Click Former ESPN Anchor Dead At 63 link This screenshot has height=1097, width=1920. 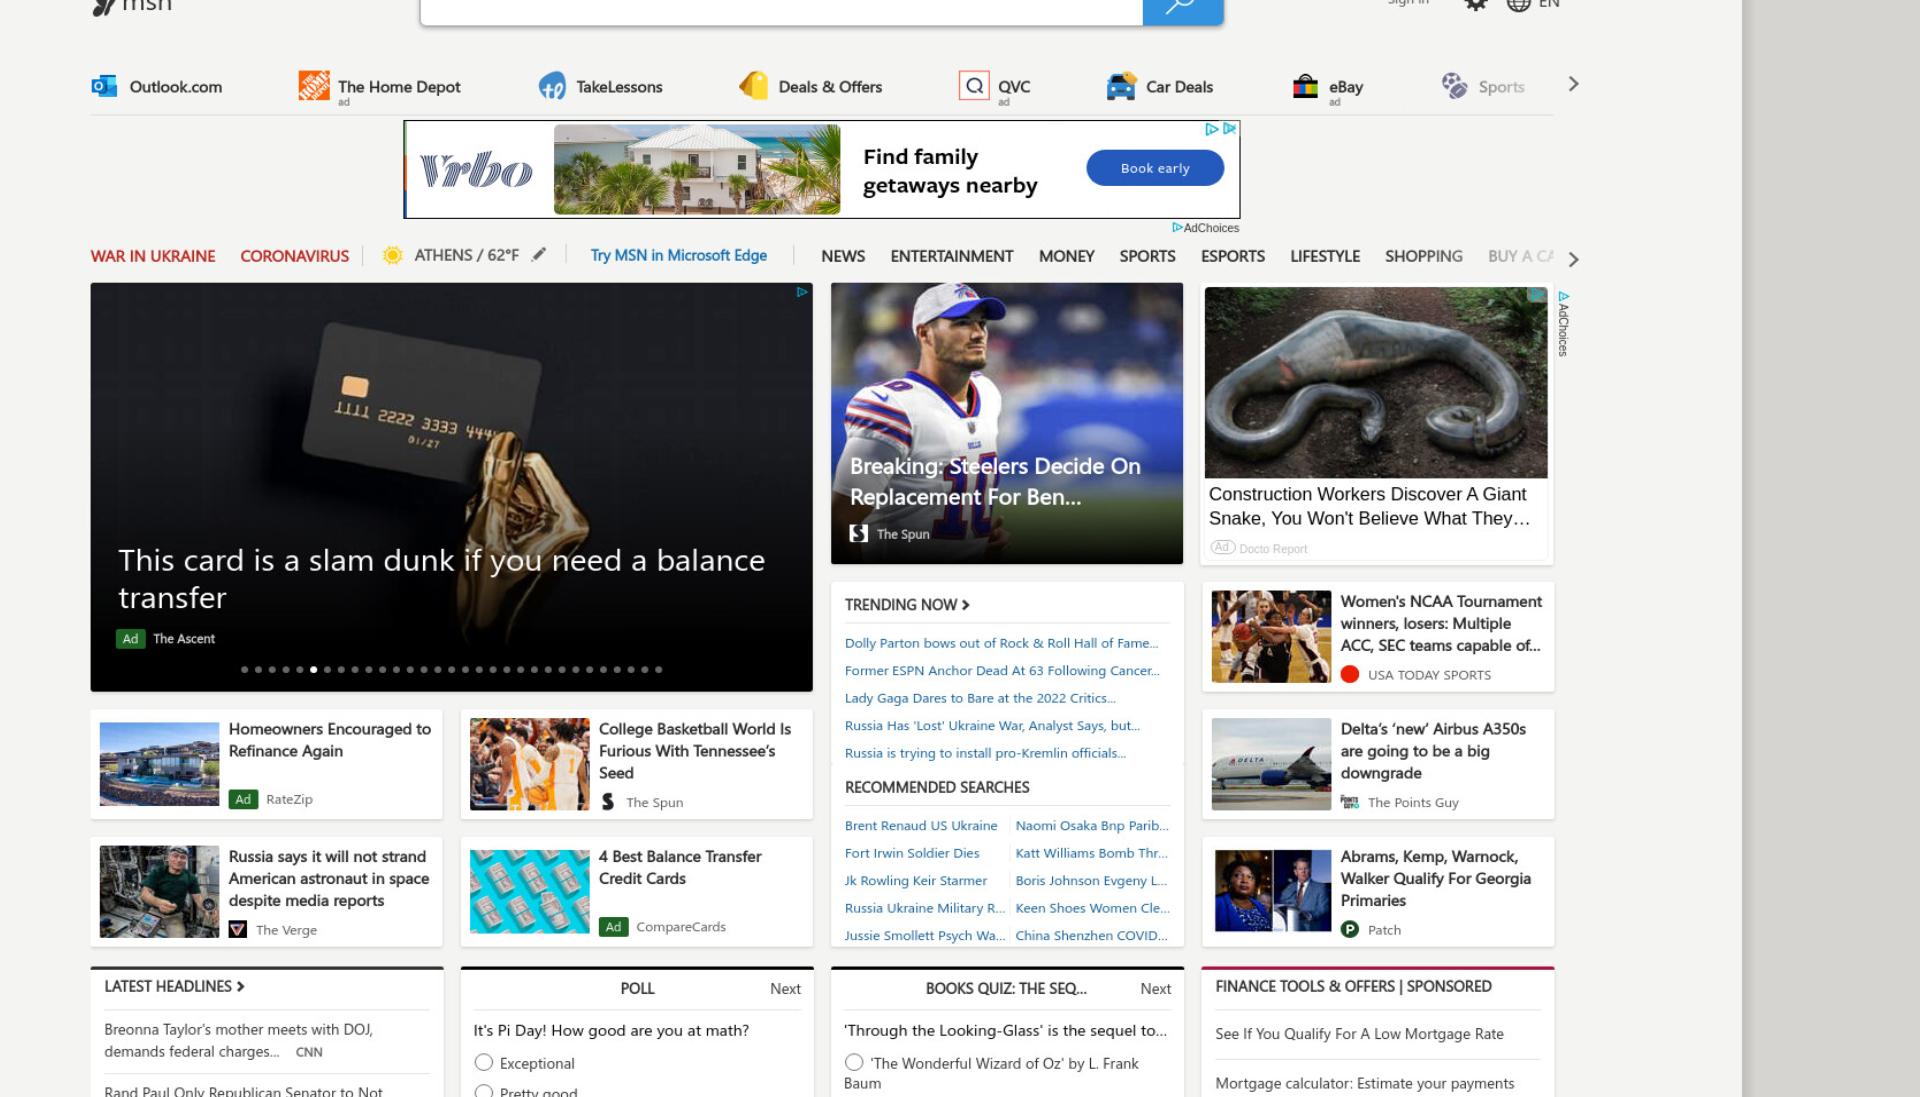1002,670
